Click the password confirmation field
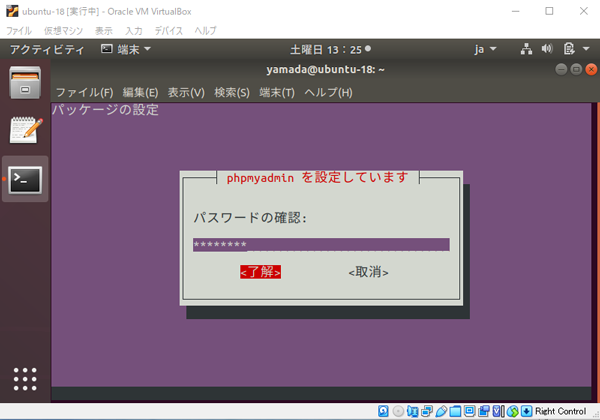 tap(321, 244)
